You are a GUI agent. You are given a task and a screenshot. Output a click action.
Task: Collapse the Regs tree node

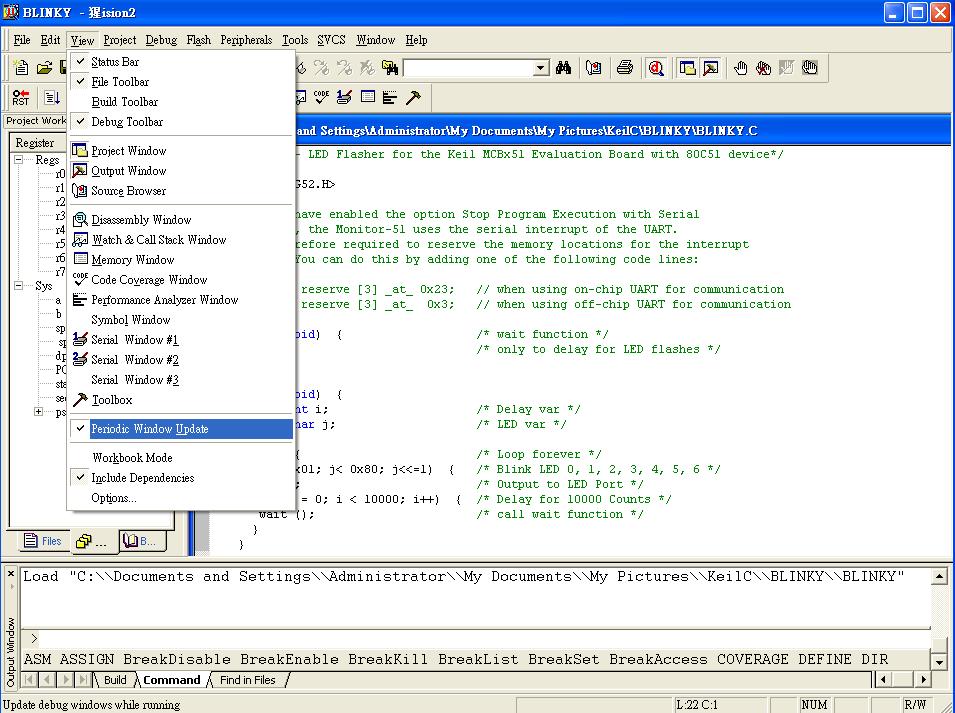[19, 160]
